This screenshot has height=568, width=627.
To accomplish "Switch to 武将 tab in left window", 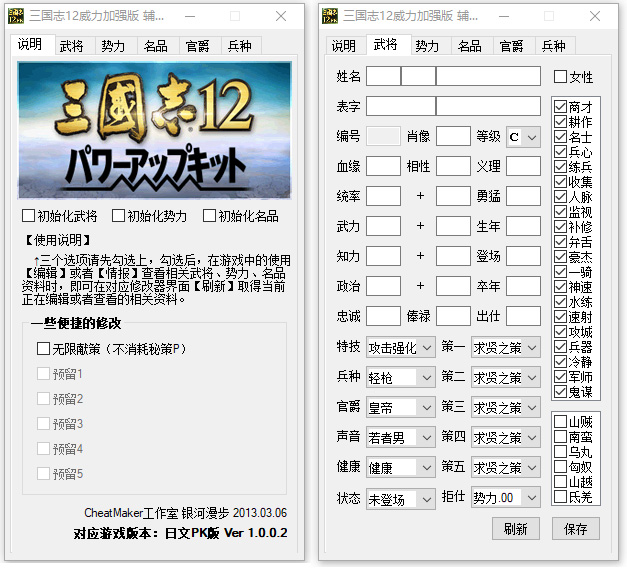I will [x=74, y=46].
